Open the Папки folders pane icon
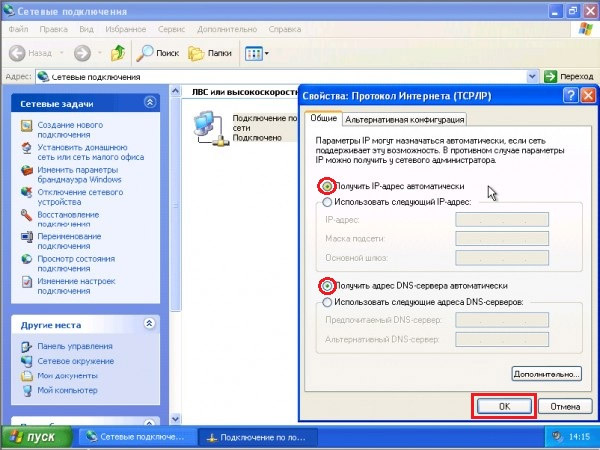 [x=196, y=52]
